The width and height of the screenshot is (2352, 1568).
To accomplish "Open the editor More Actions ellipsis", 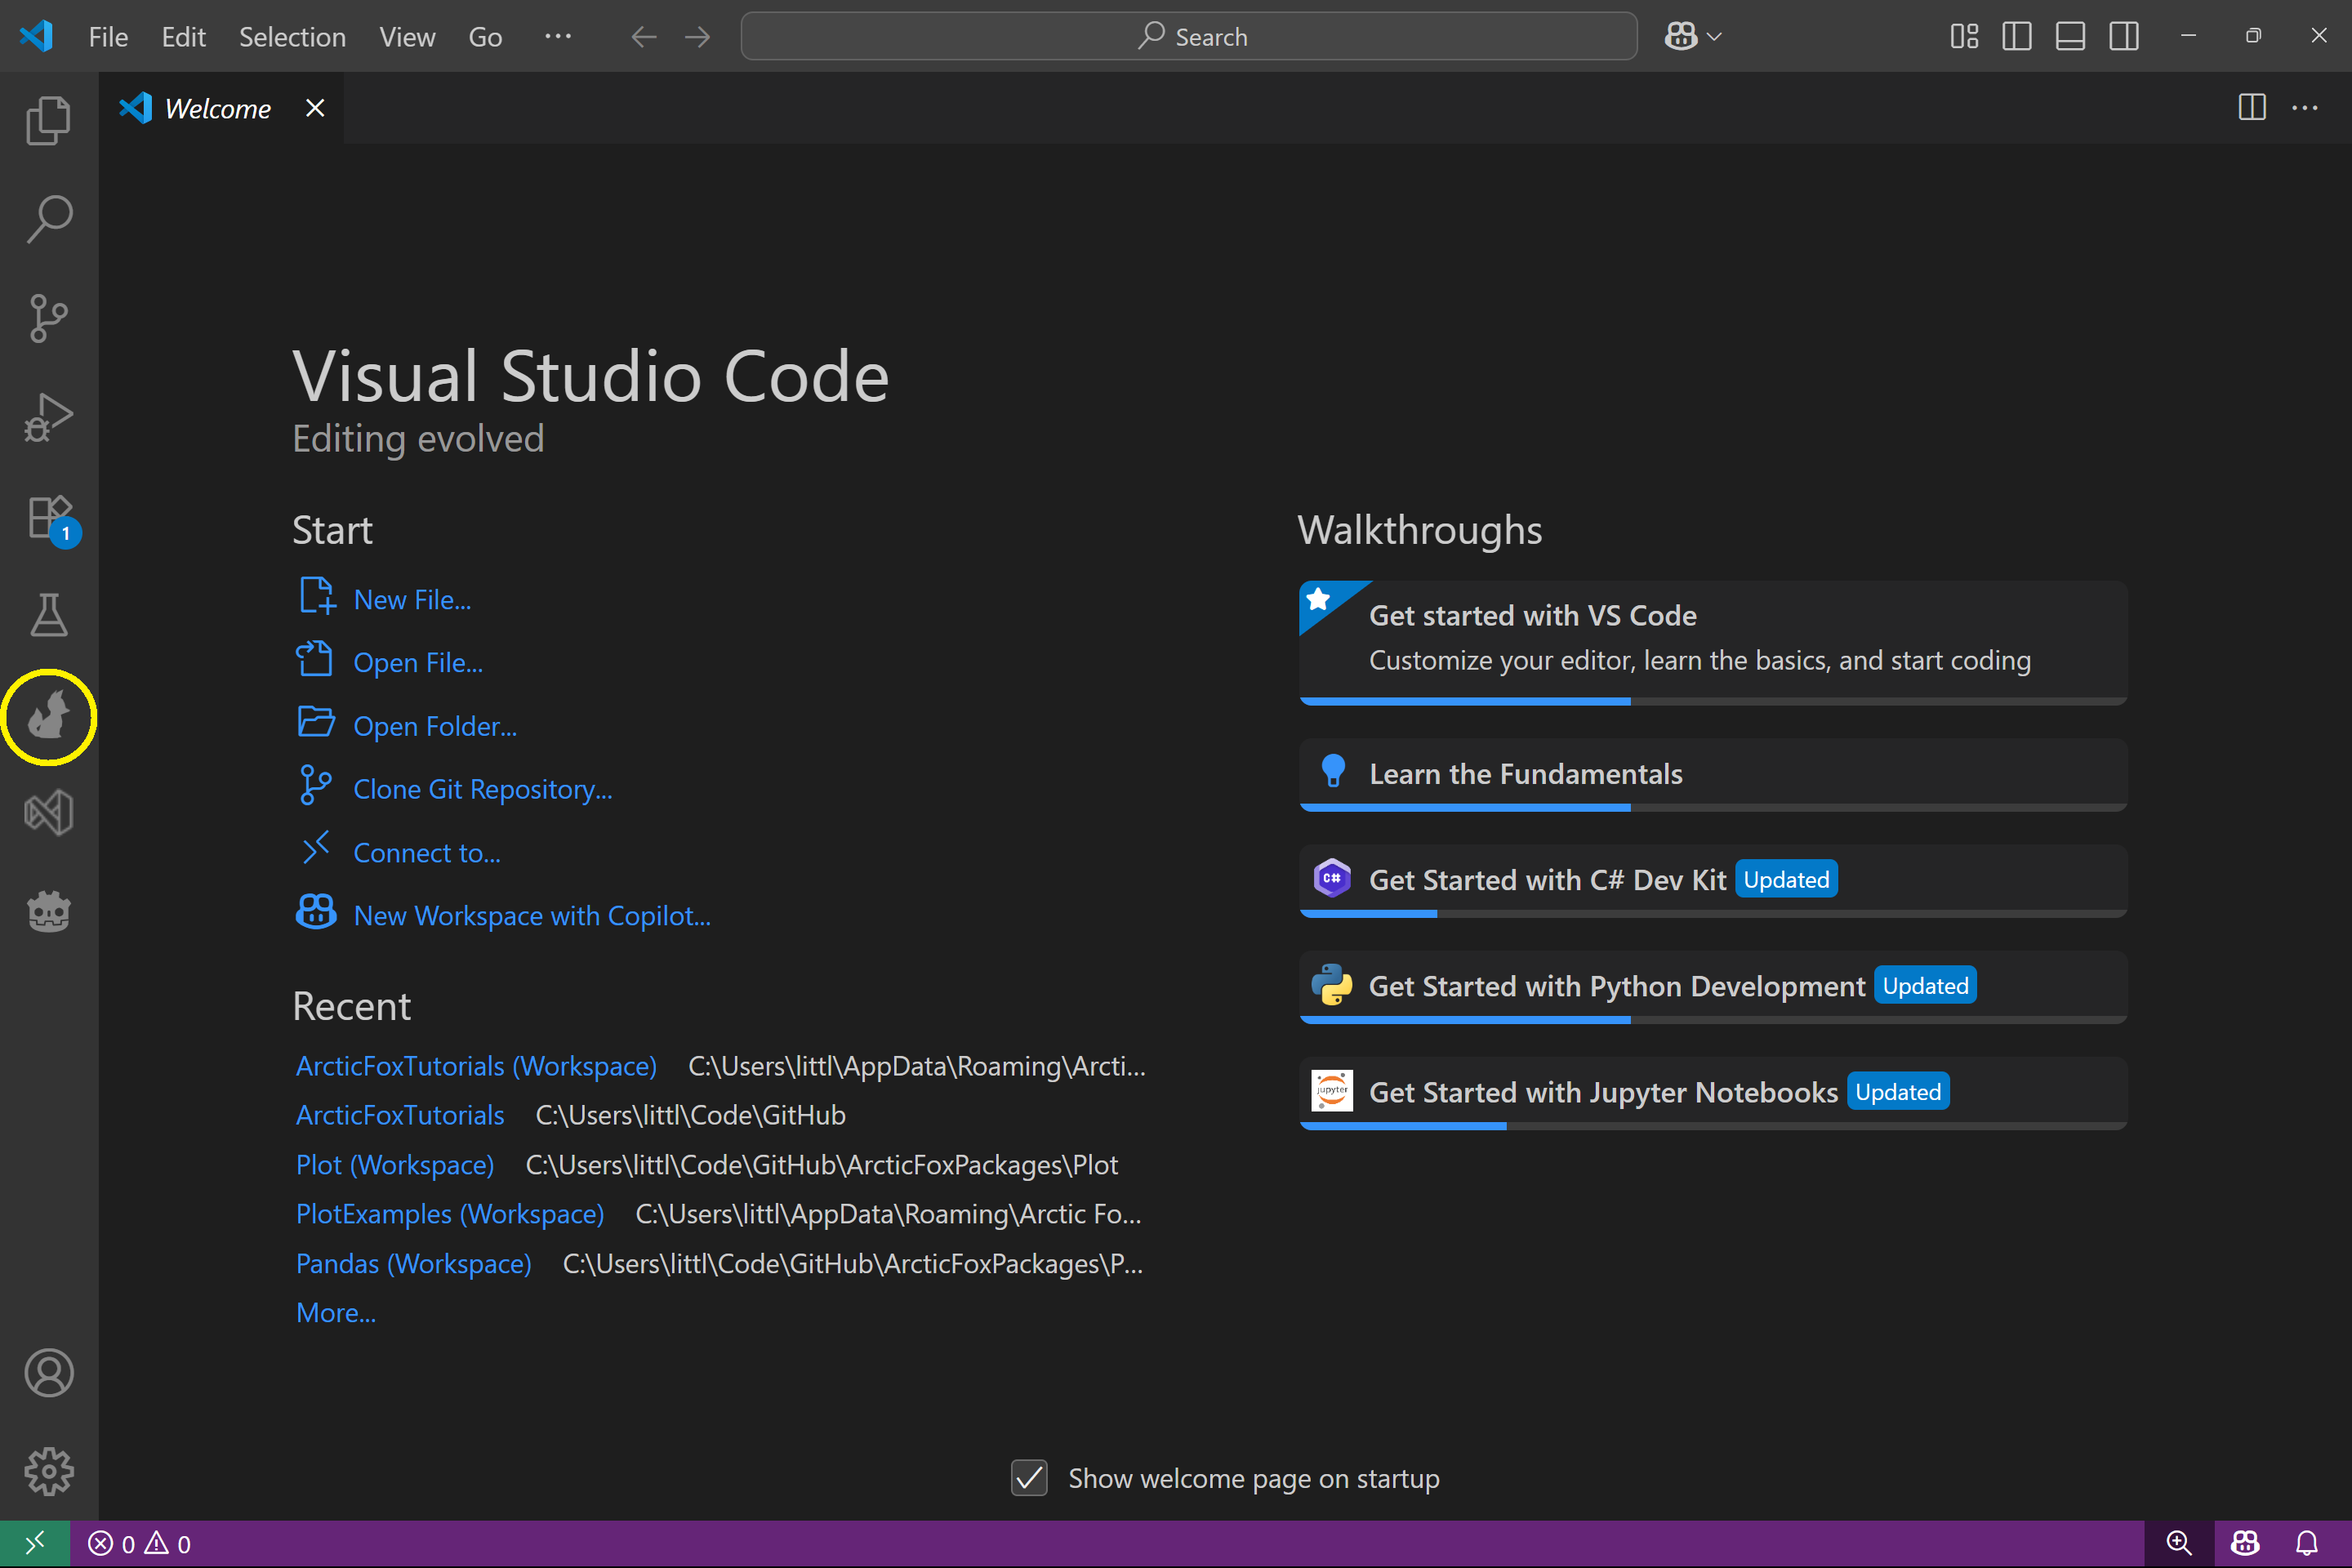I will (2305, 108).
